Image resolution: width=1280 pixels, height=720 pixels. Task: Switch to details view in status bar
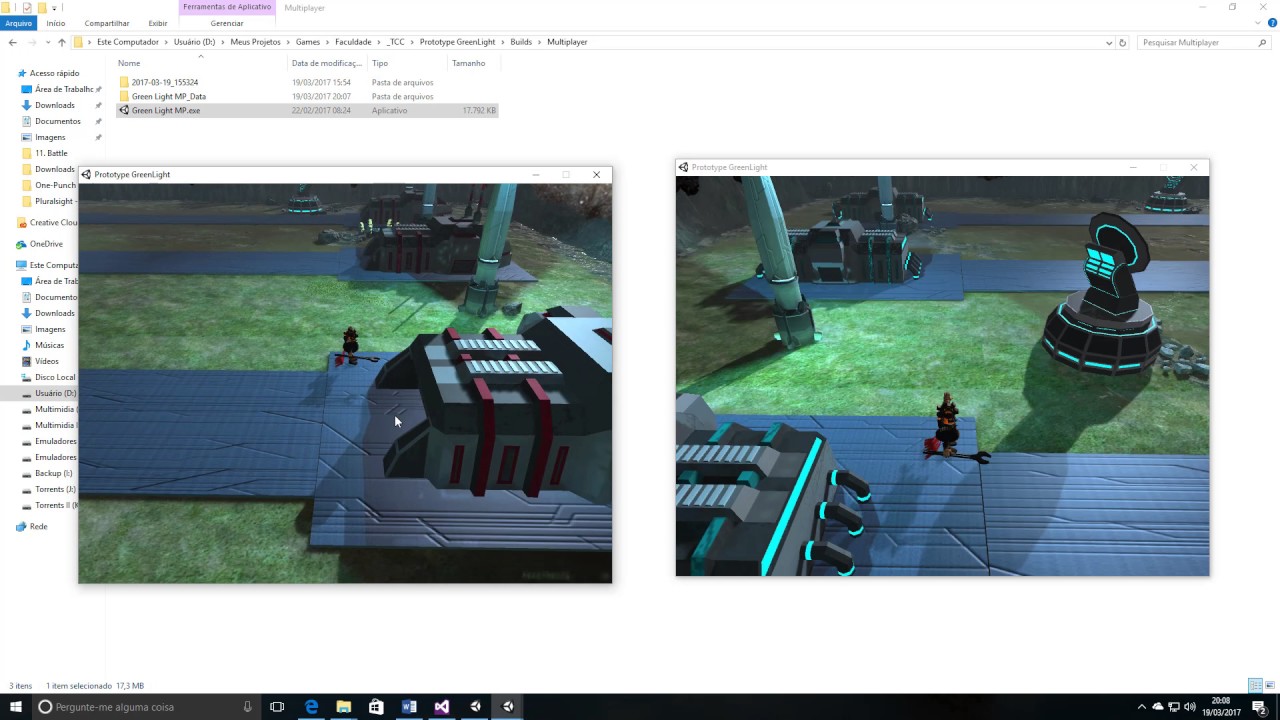tap(1255, 685)
